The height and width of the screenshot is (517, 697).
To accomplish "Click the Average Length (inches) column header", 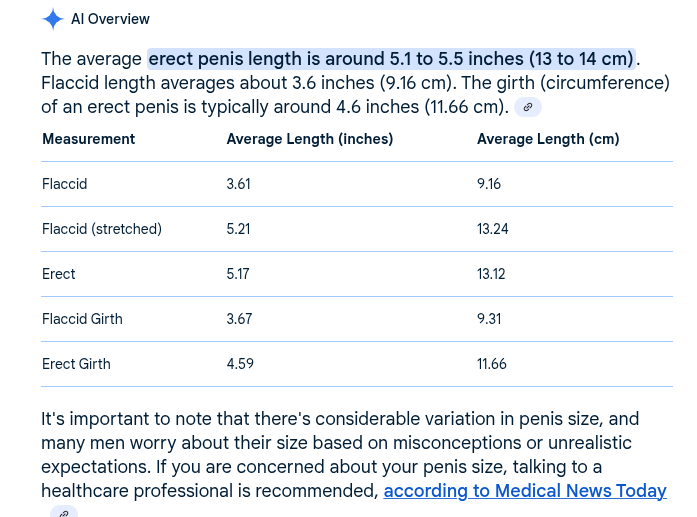I will pos(310,139).
